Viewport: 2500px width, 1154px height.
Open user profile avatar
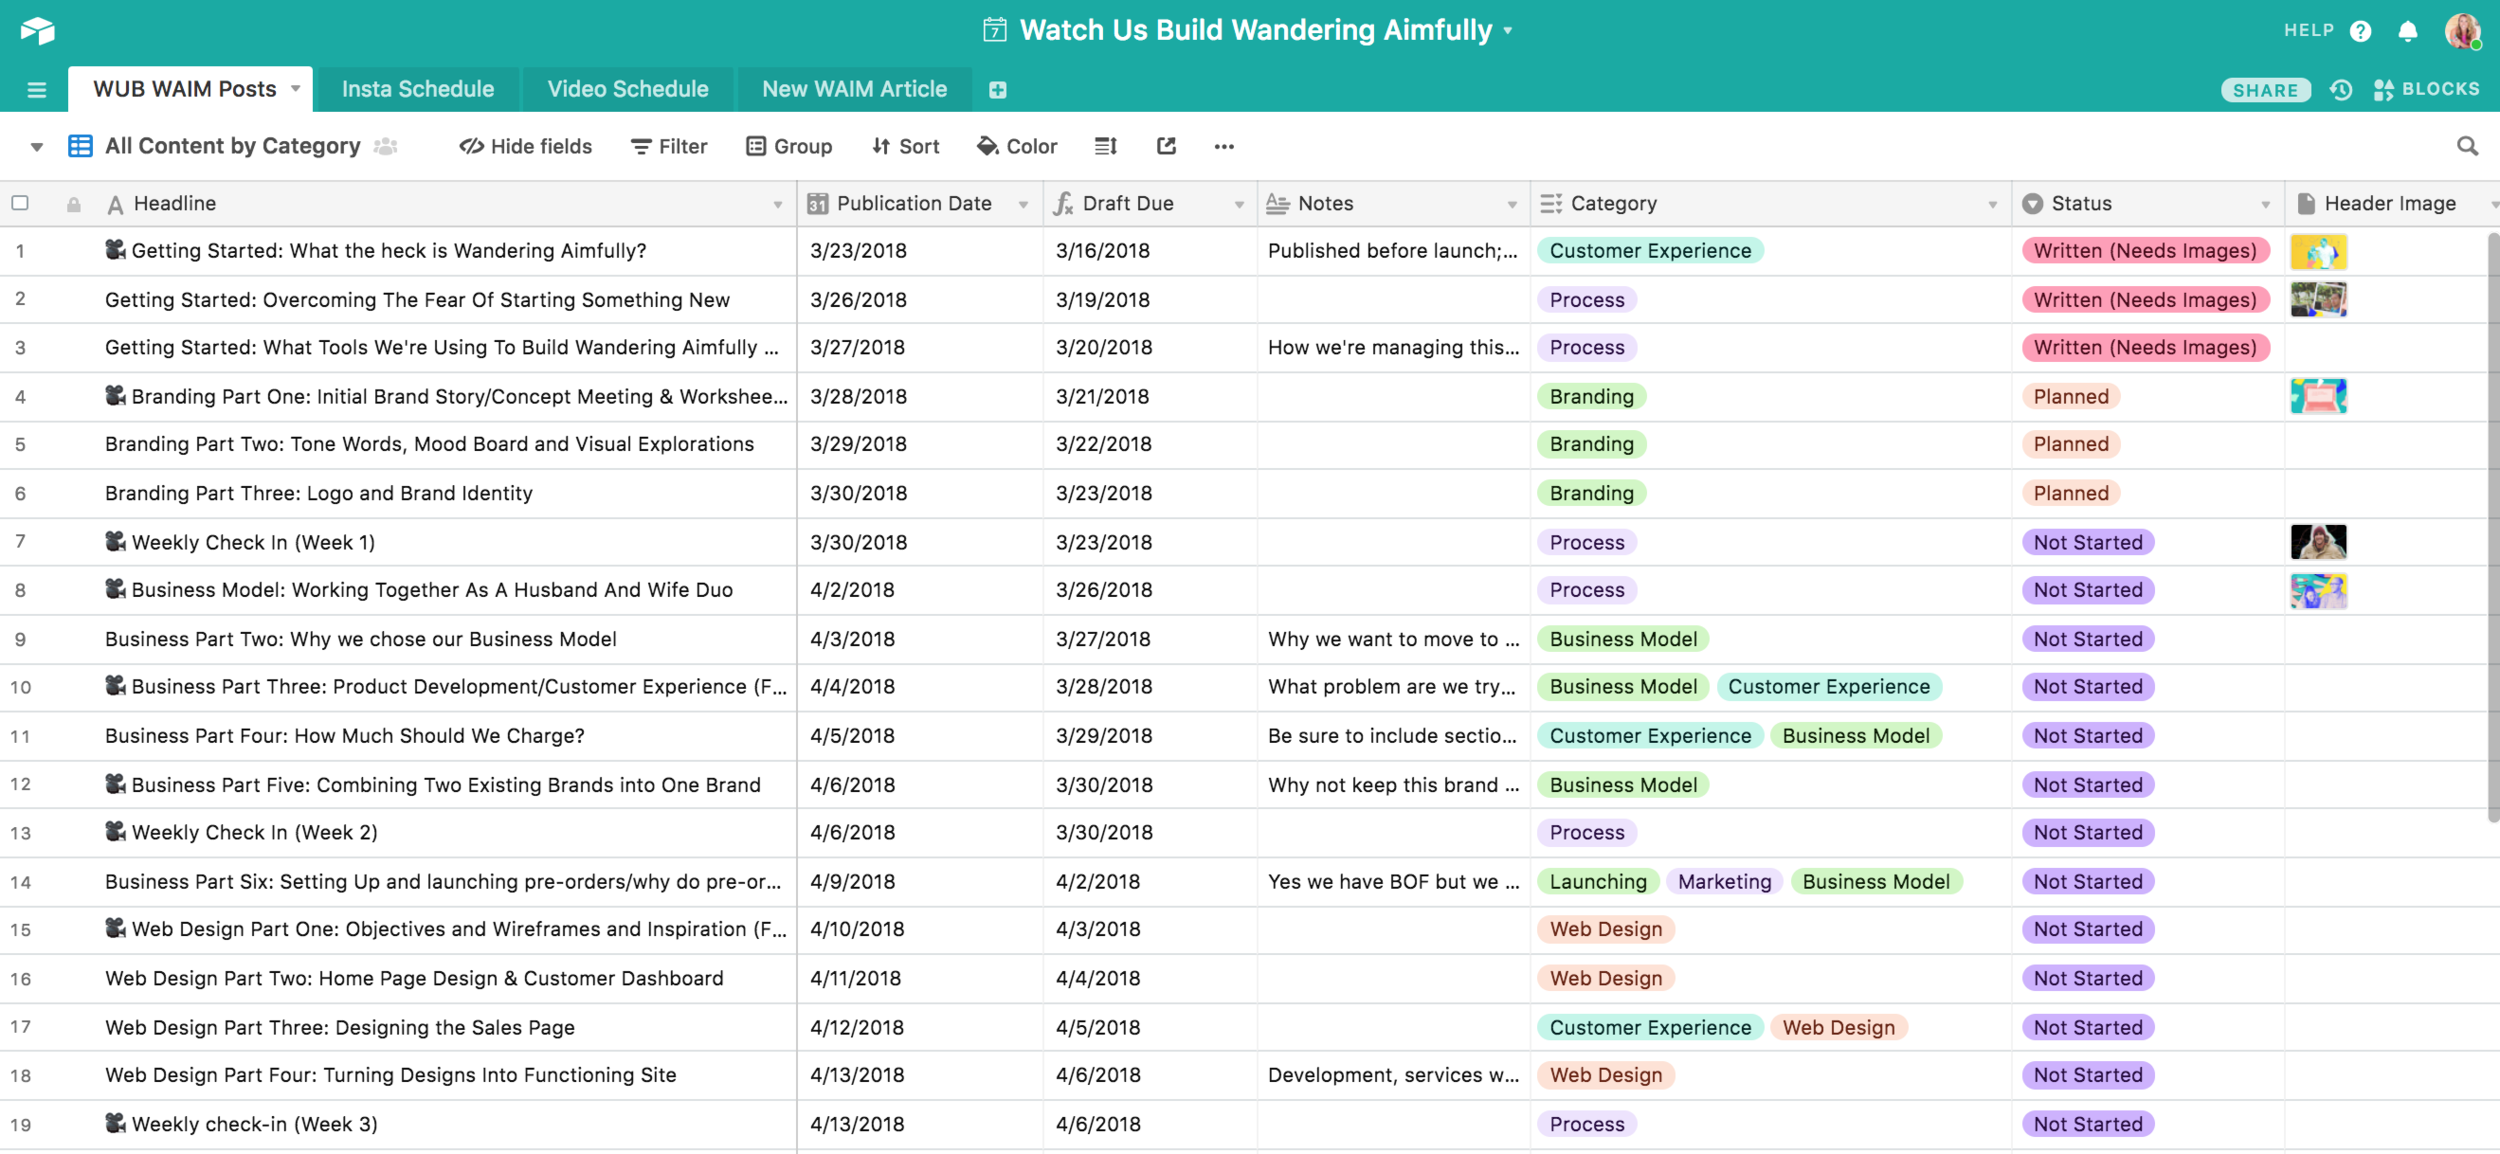(2462, 31)
